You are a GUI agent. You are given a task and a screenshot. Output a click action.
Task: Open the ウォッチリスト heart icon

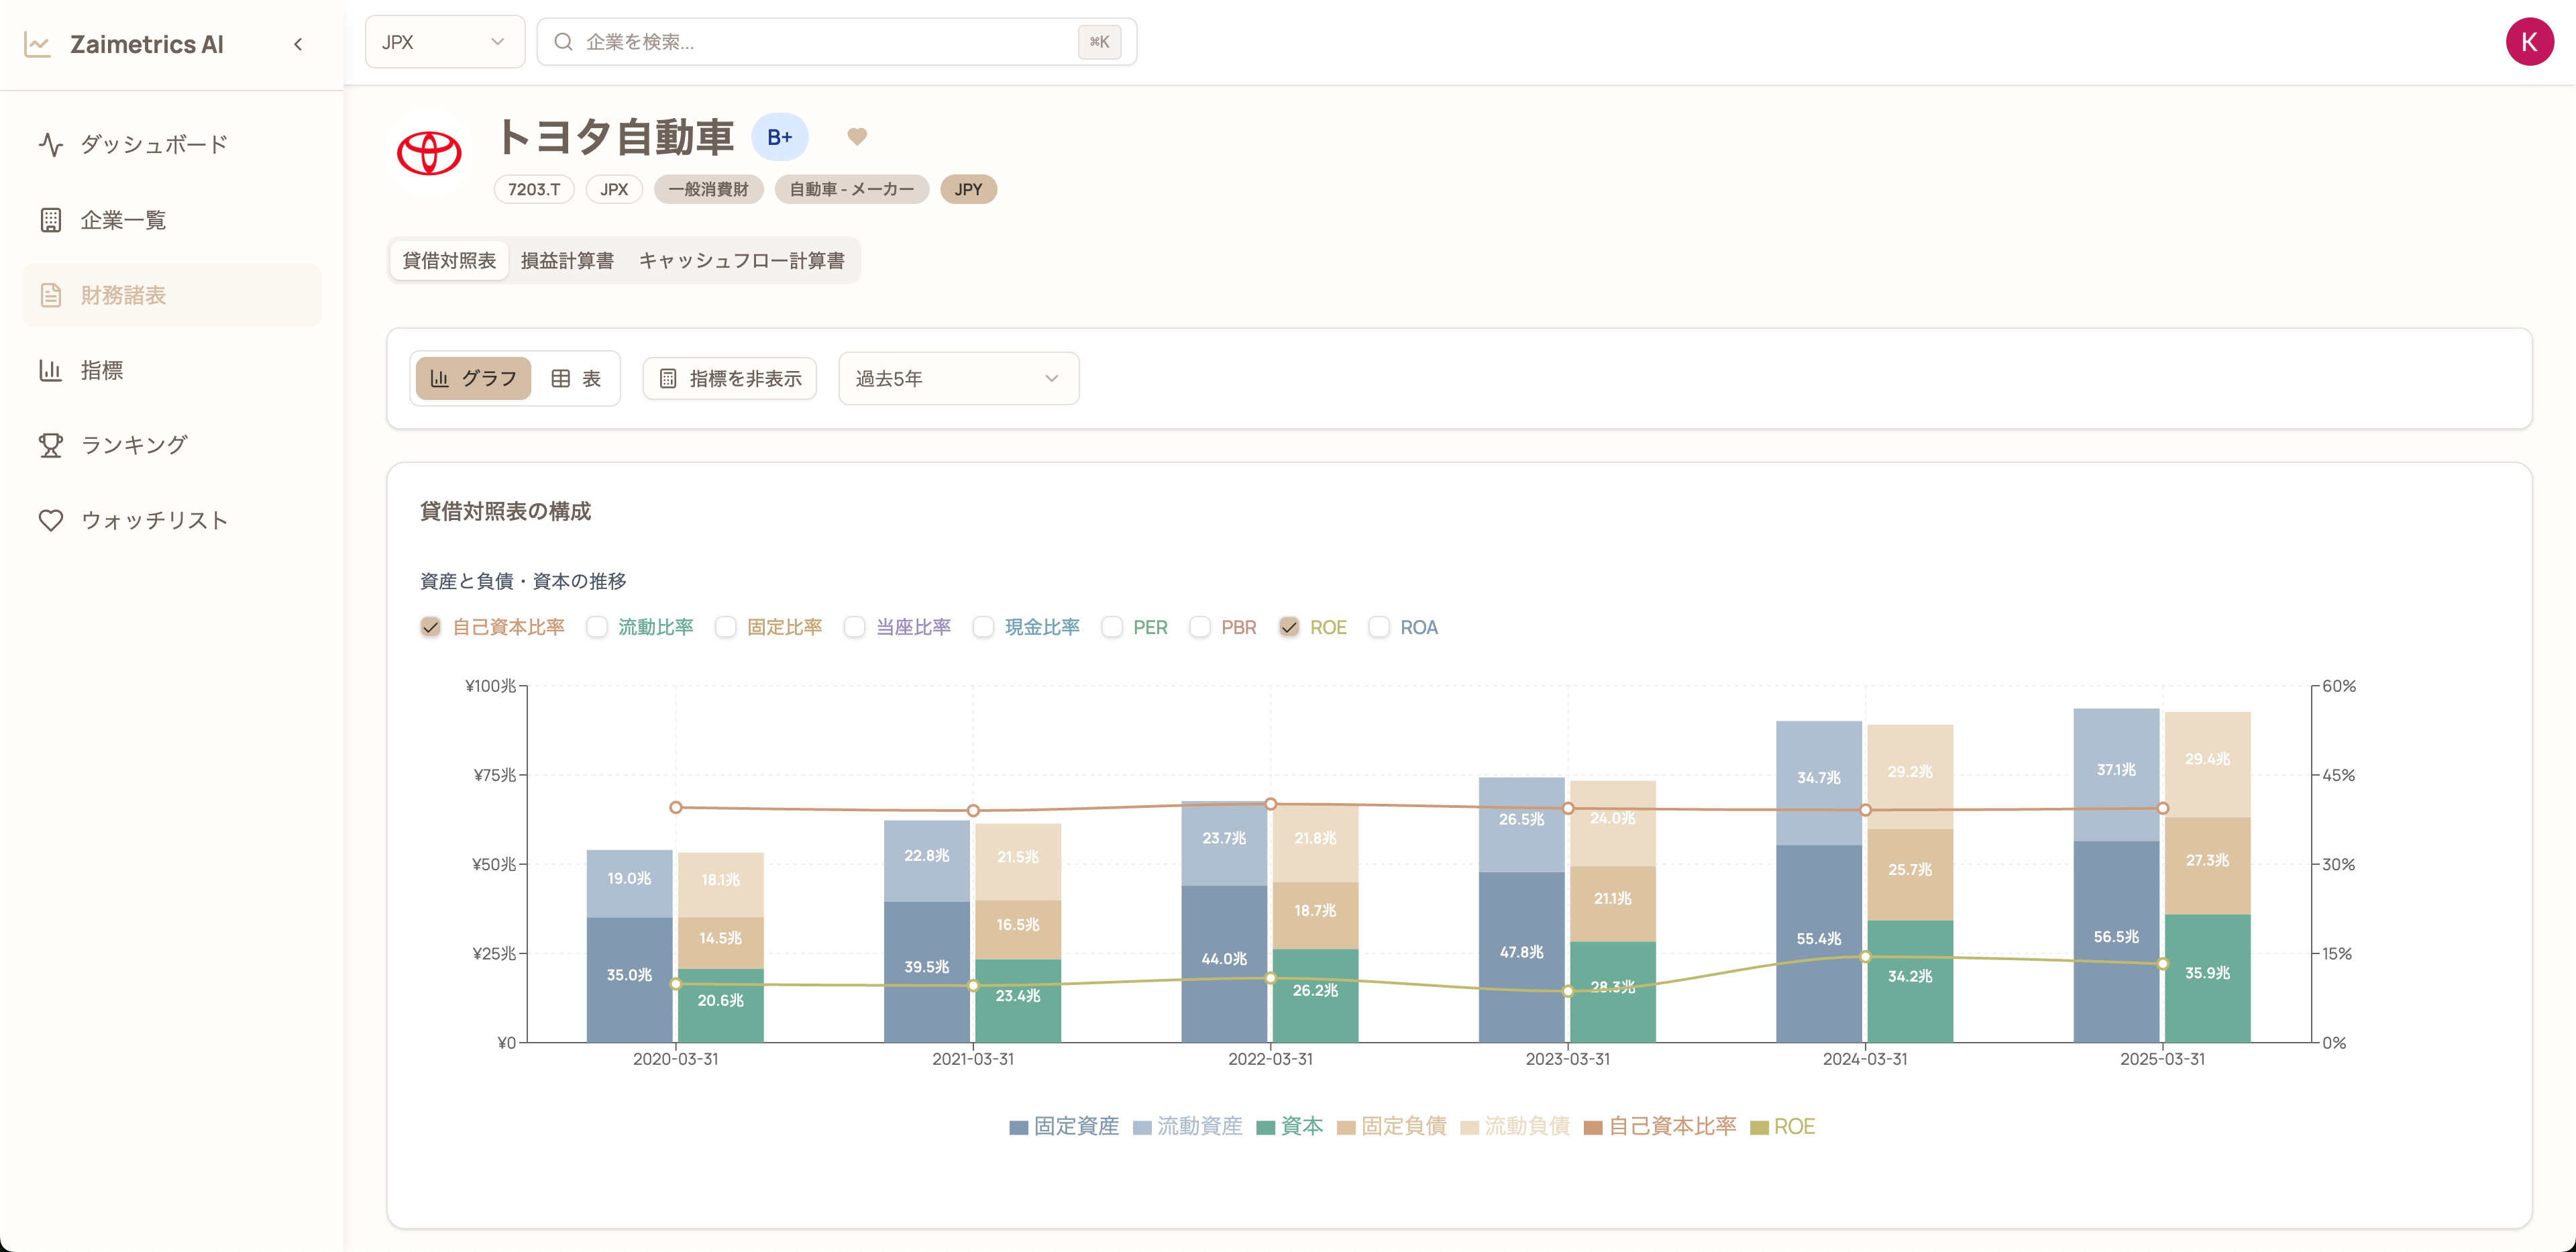51,520
